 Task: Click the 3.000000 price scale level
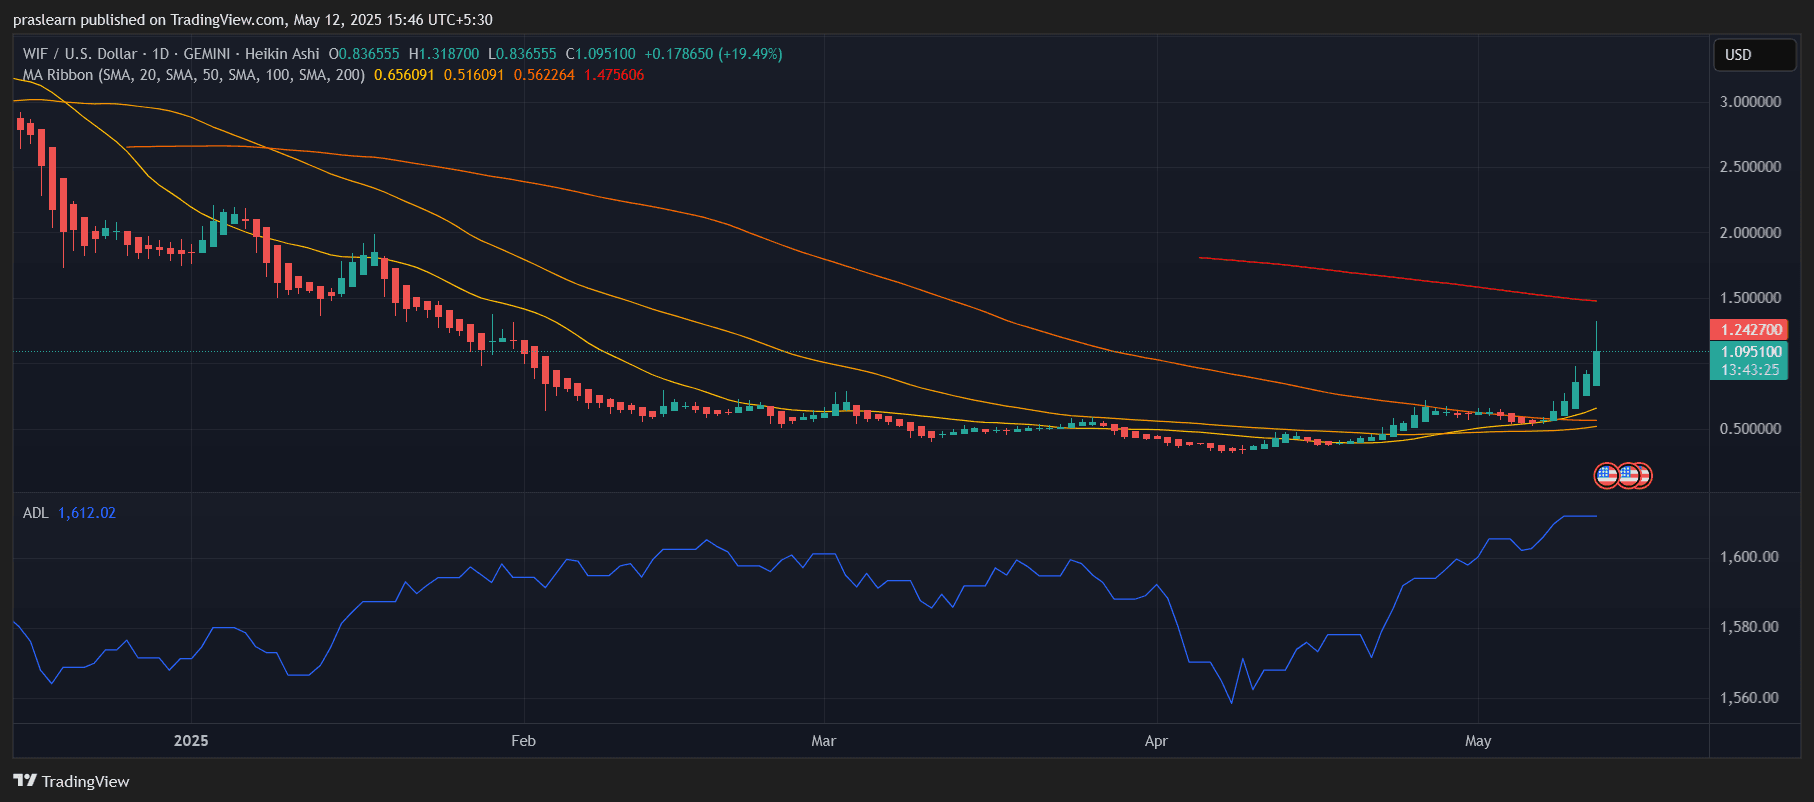click(1750, 102)
